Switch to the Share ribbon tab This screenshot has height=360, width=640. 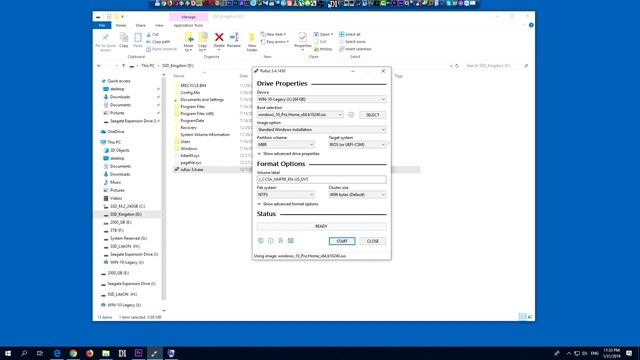(x=140, y=25)
